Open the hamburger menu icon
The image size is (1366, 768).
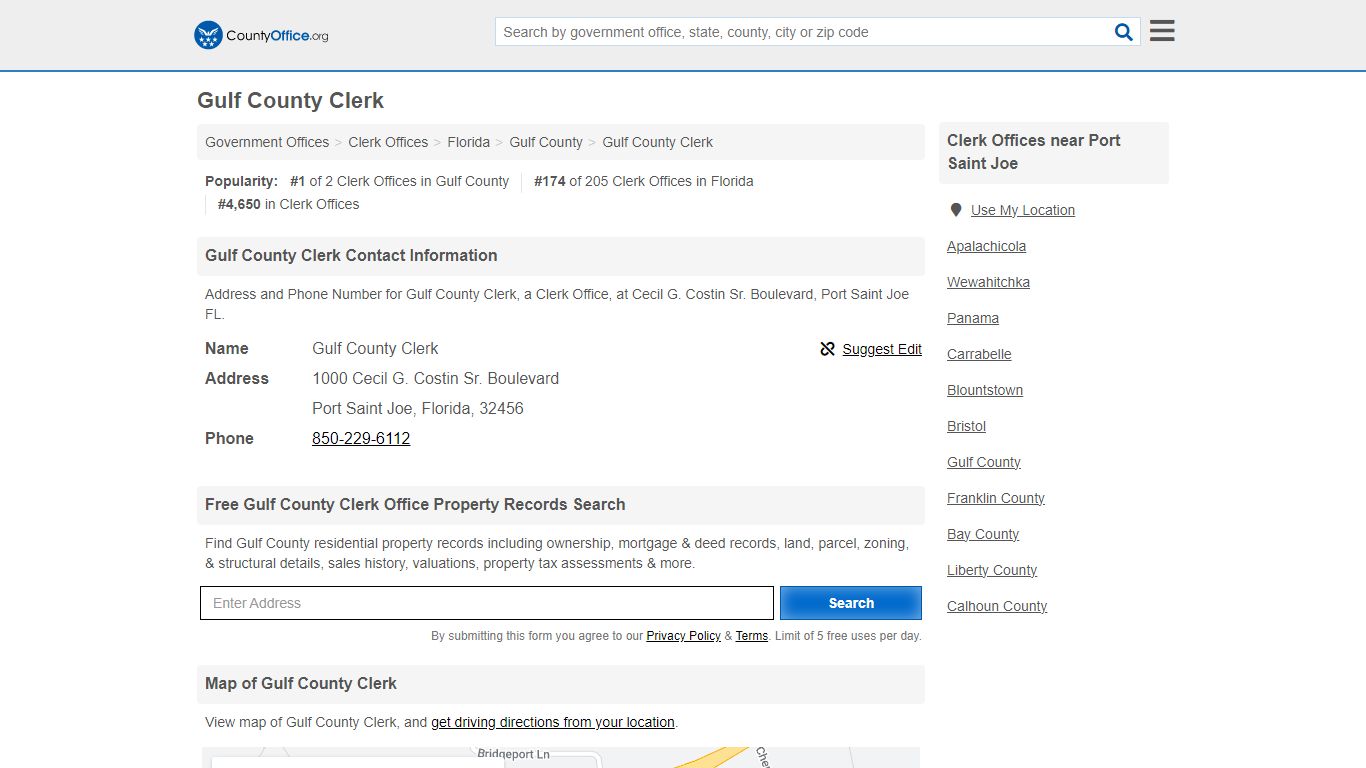point(1162,31)
